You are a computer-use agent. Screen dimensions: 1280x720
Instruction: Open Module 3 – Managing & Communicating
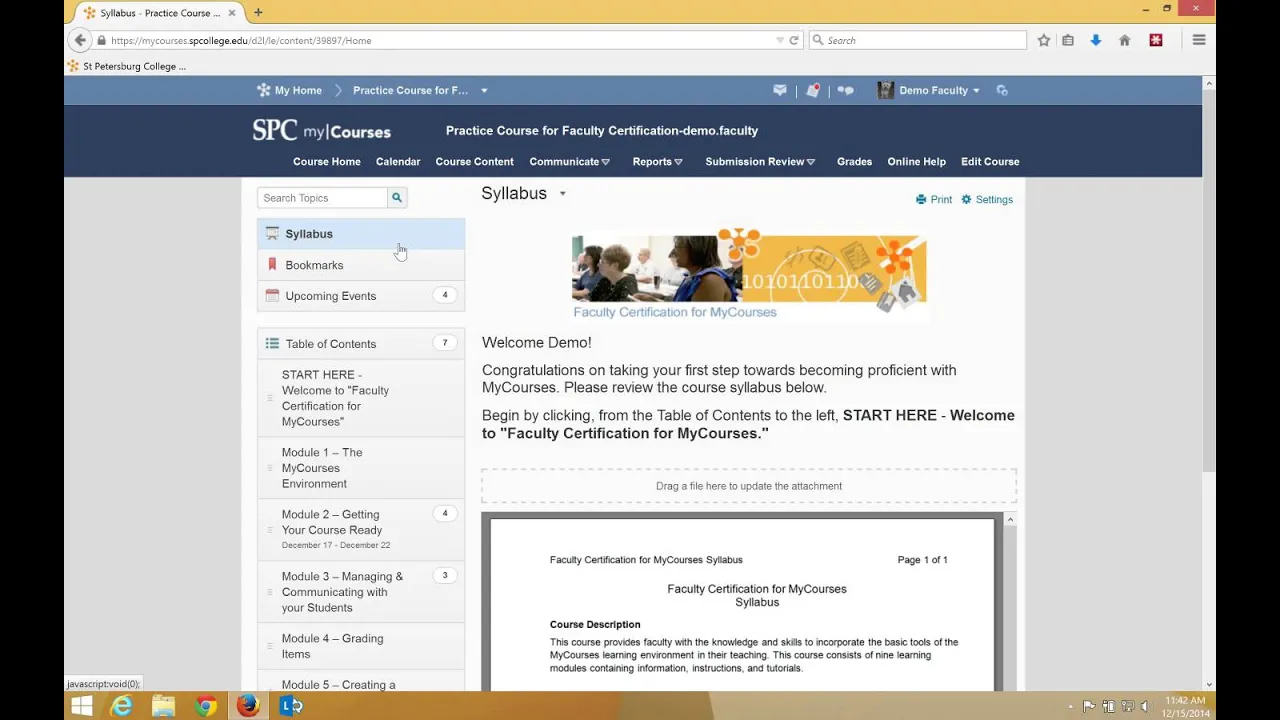pyautogui.click(x=361, y=592)
